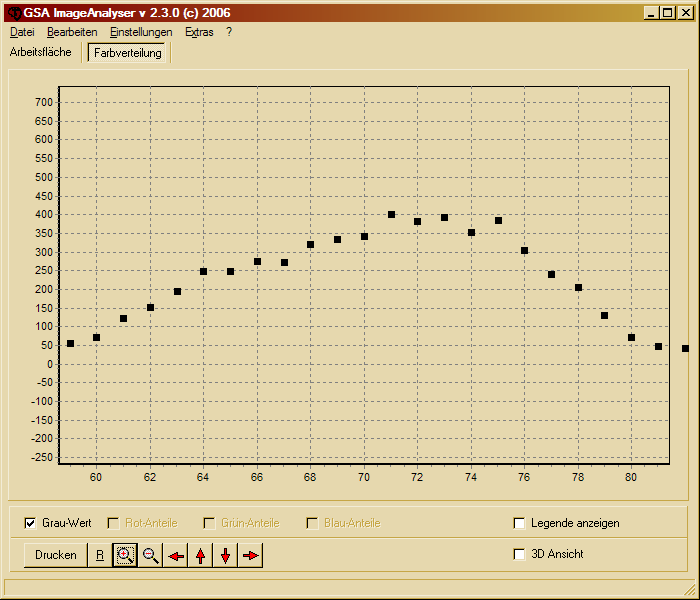The image size is (700, 600).
Task: Switch to the Arbeitsfläche tab
Action: [41, 52]
